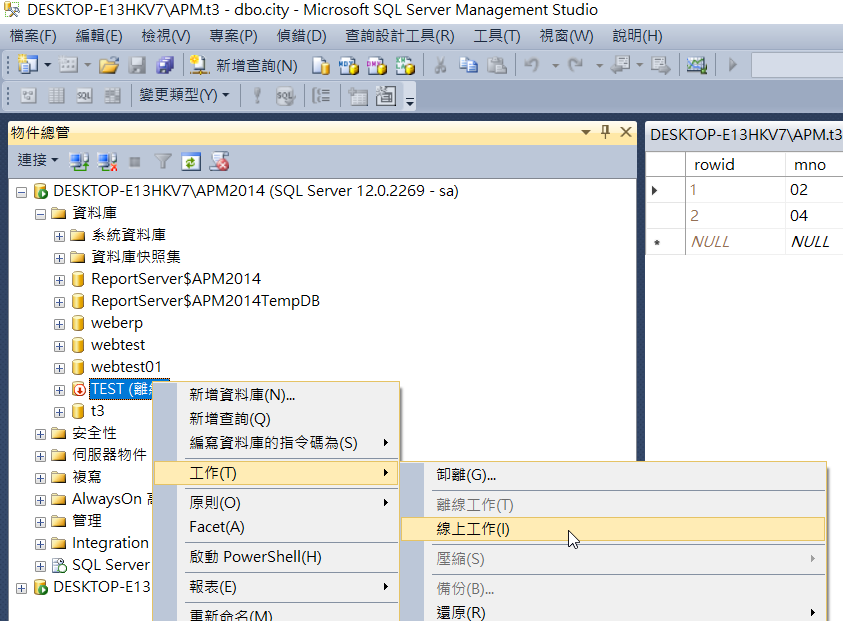Open Object Explorer window position dropdown arrow
Image resolution: width=843 pixels, height=621 pixels.
tap(586, 132)
